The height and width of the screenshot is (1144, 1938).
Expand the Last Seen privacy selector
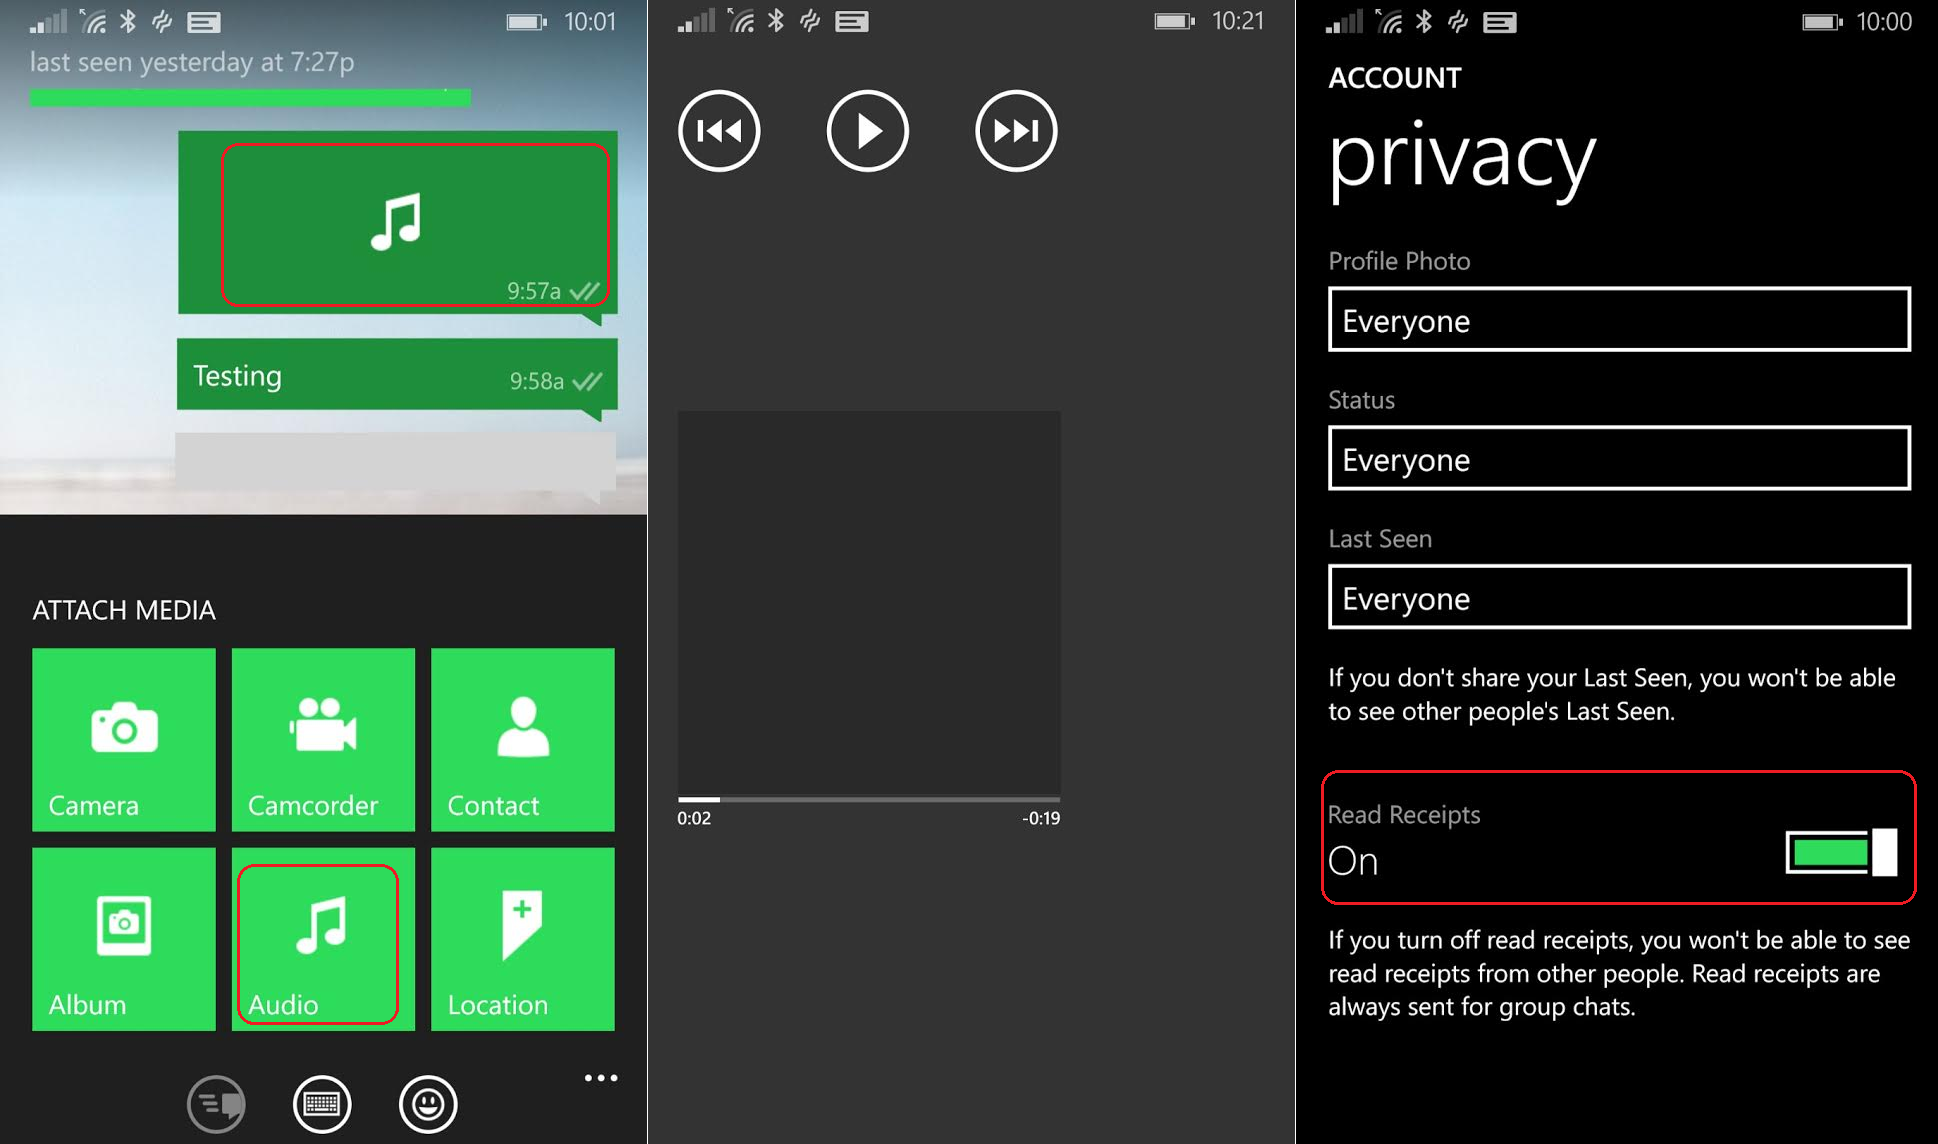[1618, 598]
